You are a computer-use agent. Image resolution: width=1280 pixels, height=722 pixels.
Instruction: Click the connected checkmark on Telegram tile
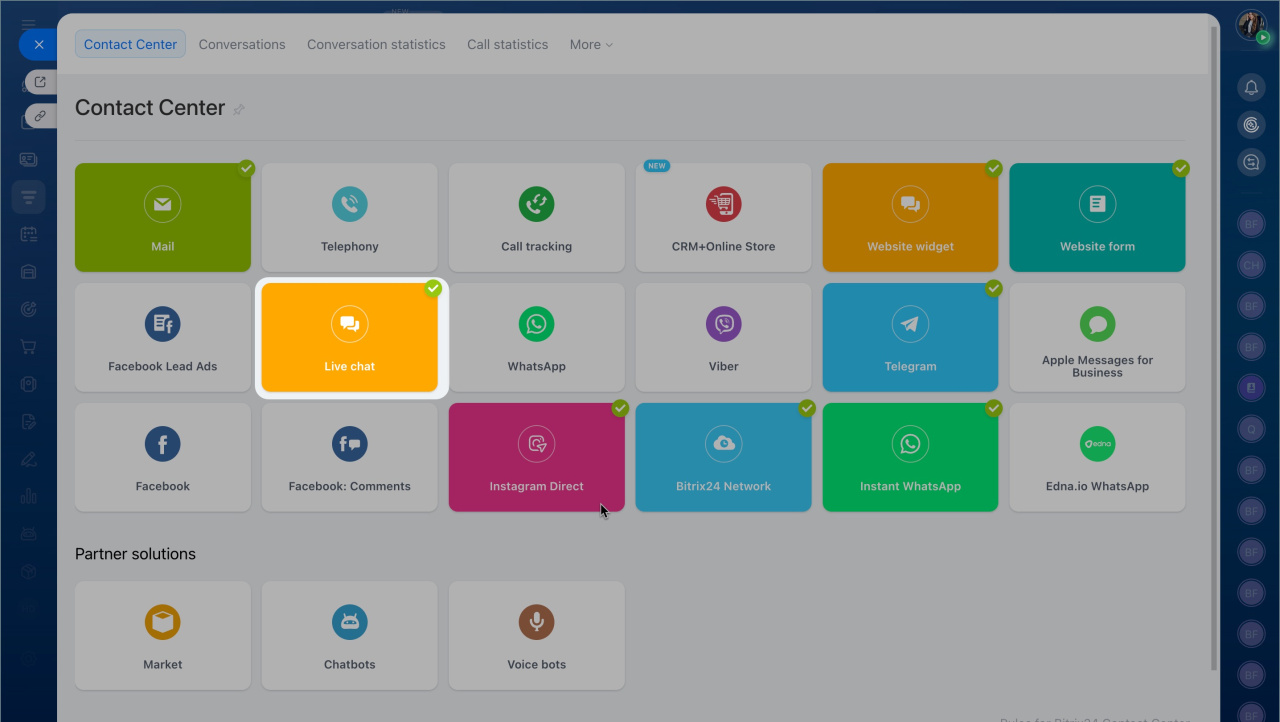pos(994,288)
